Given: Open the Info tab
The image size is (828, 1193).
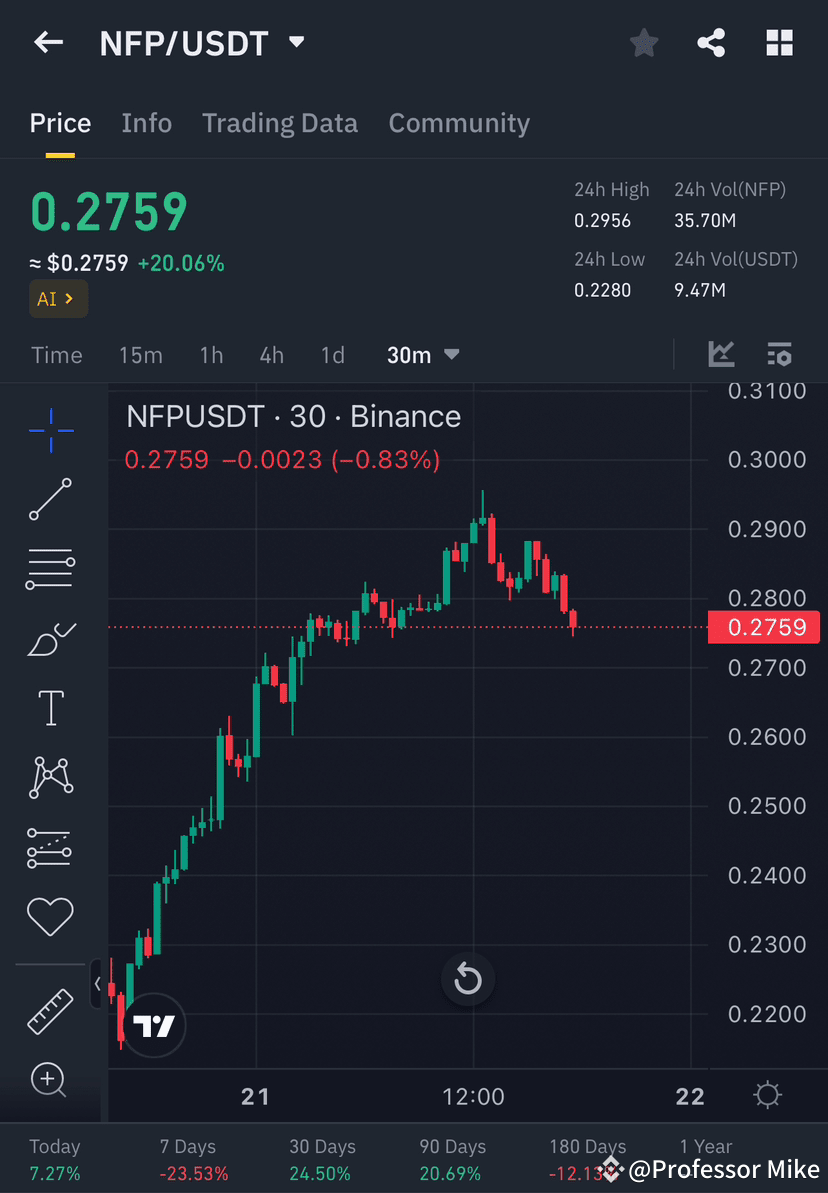Looking at the screenshot, I should click(146, 122).
